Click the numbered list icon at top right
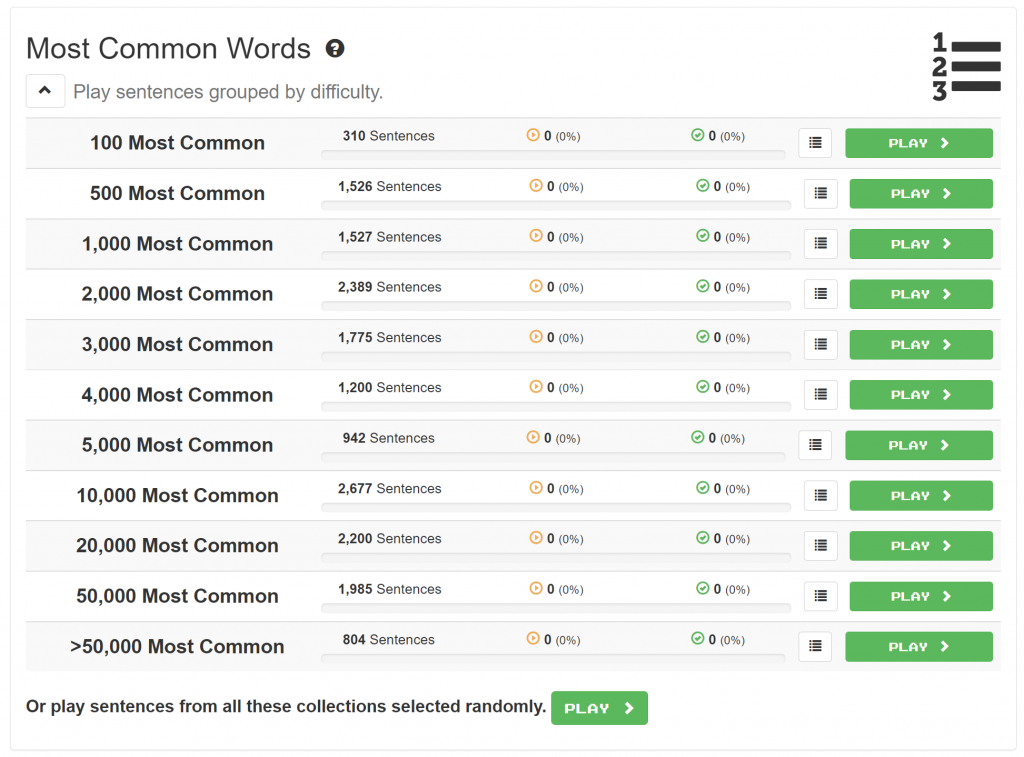 (966, 67)
